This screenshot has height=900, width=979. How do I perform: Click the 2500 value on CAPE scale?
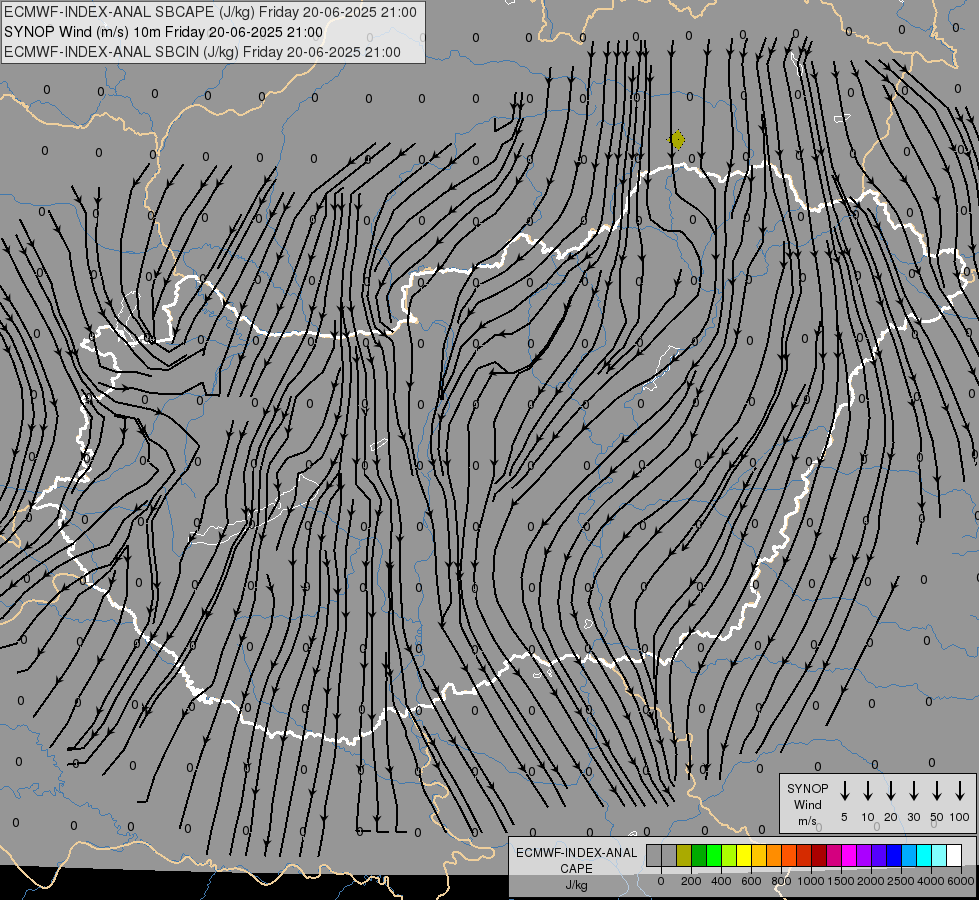point(901,881)
